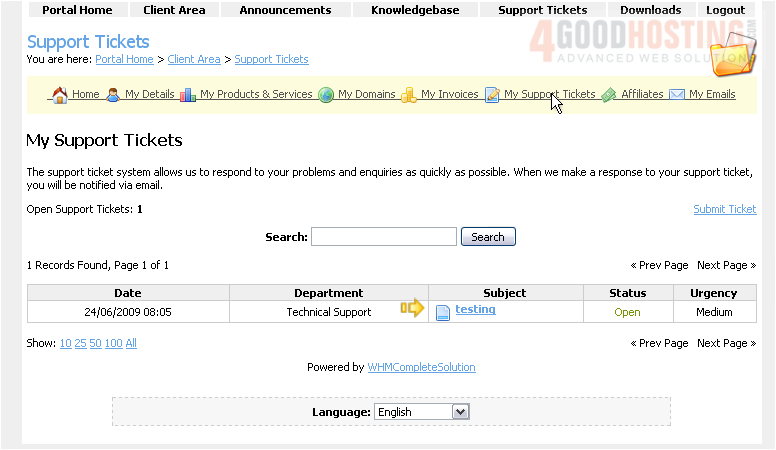
Task: Click the WHMCompleteSolution link
Action: pos(421,367)
